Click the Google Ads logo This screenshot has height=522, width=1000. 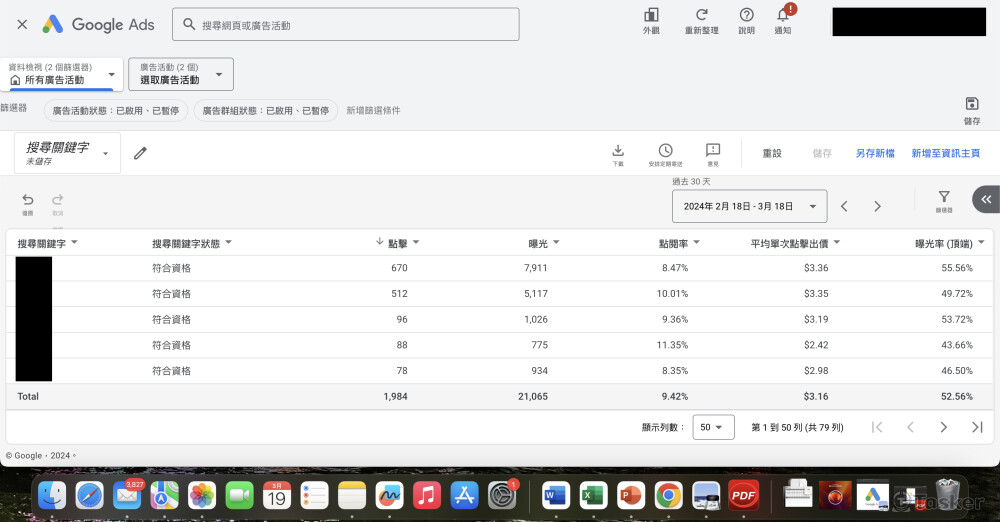(x=98, y=24)
